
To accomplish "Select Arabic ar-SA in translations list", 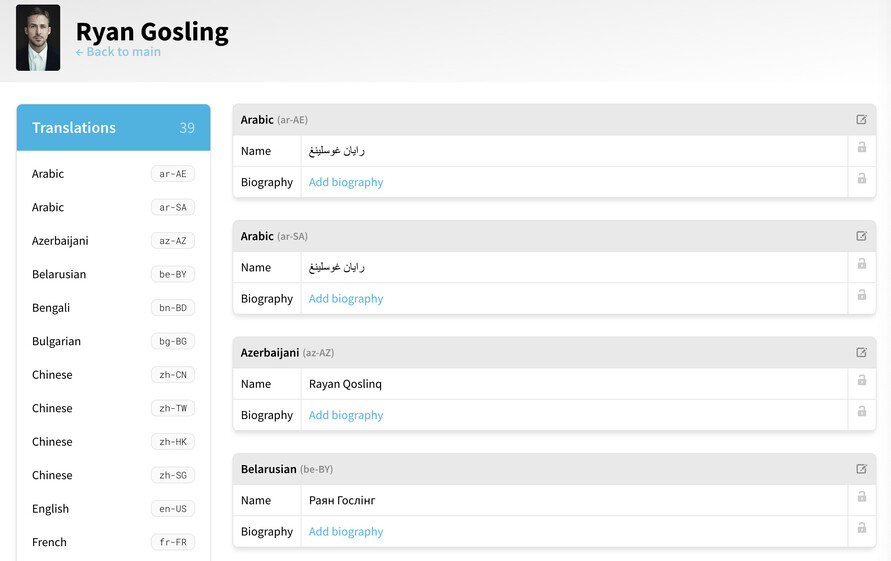I will coord(113,207).
